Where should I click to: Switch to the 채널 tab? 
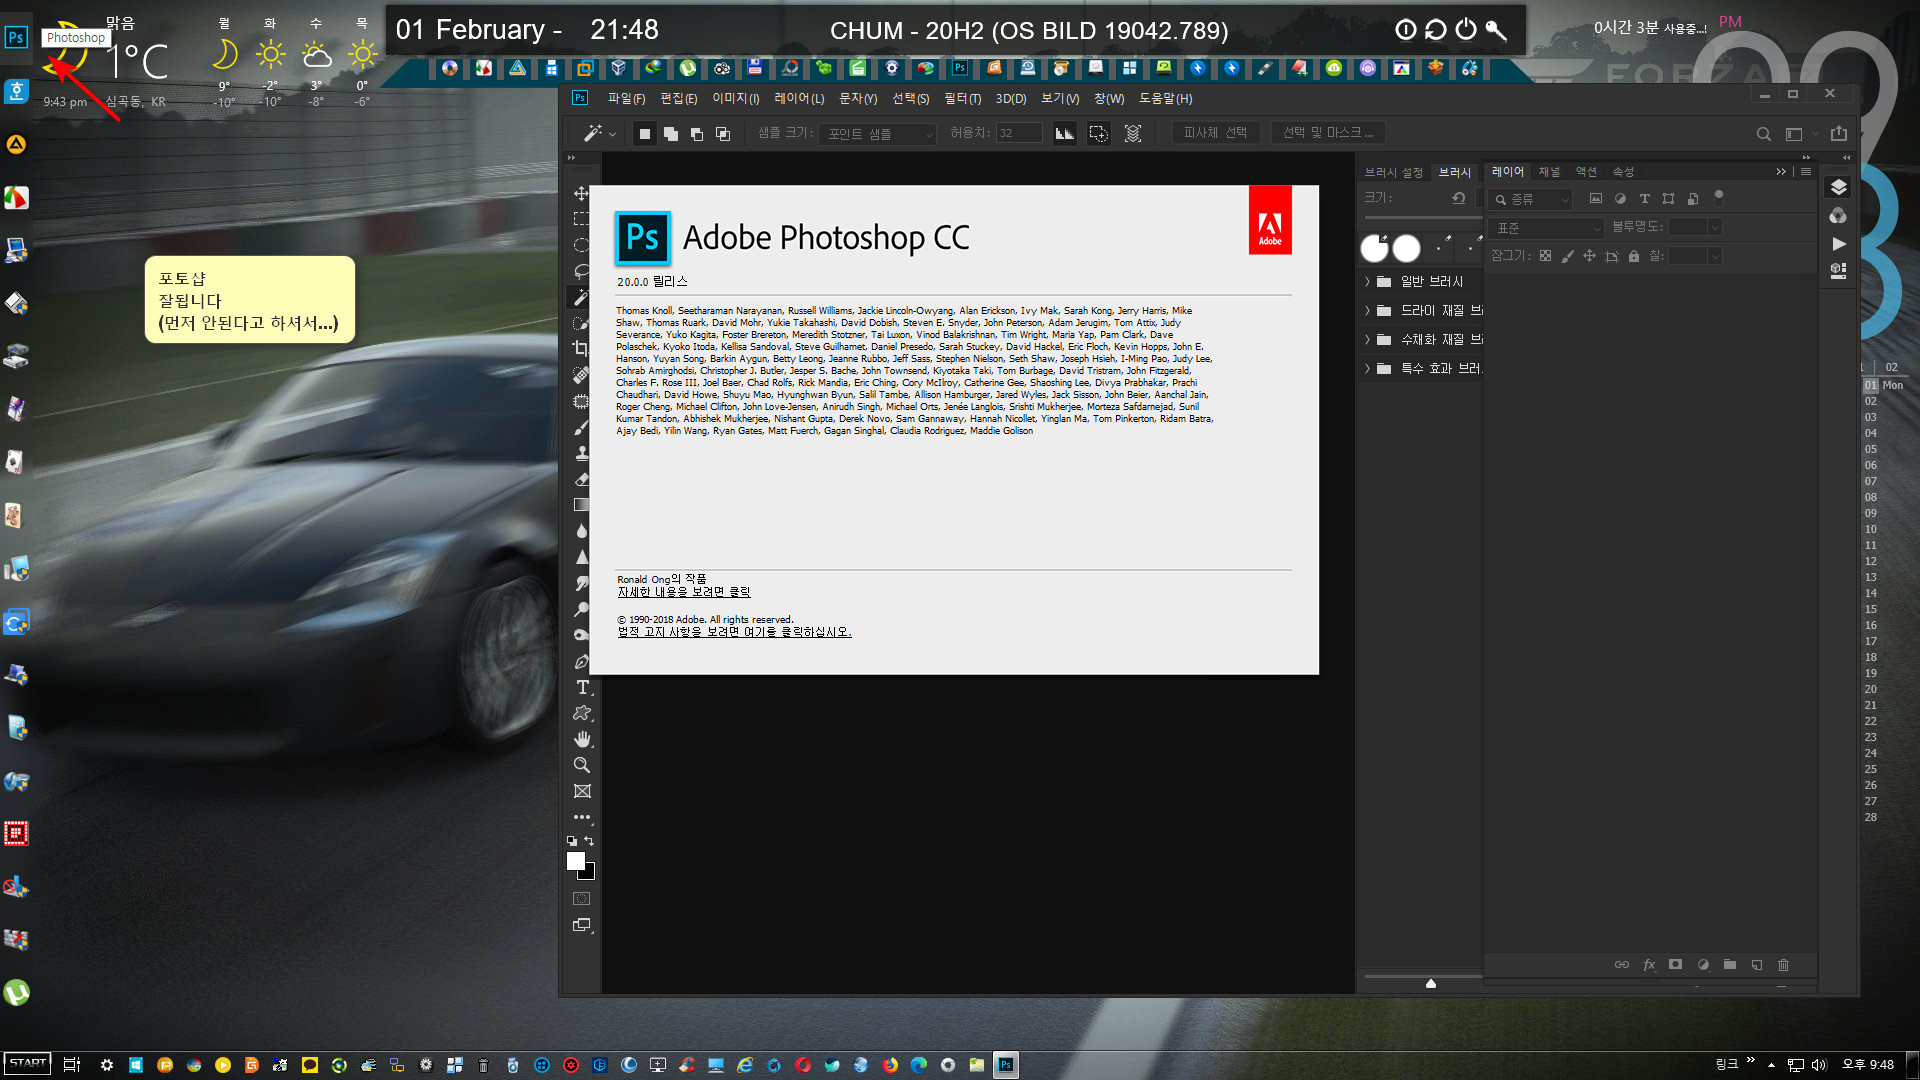[1549, 172]
